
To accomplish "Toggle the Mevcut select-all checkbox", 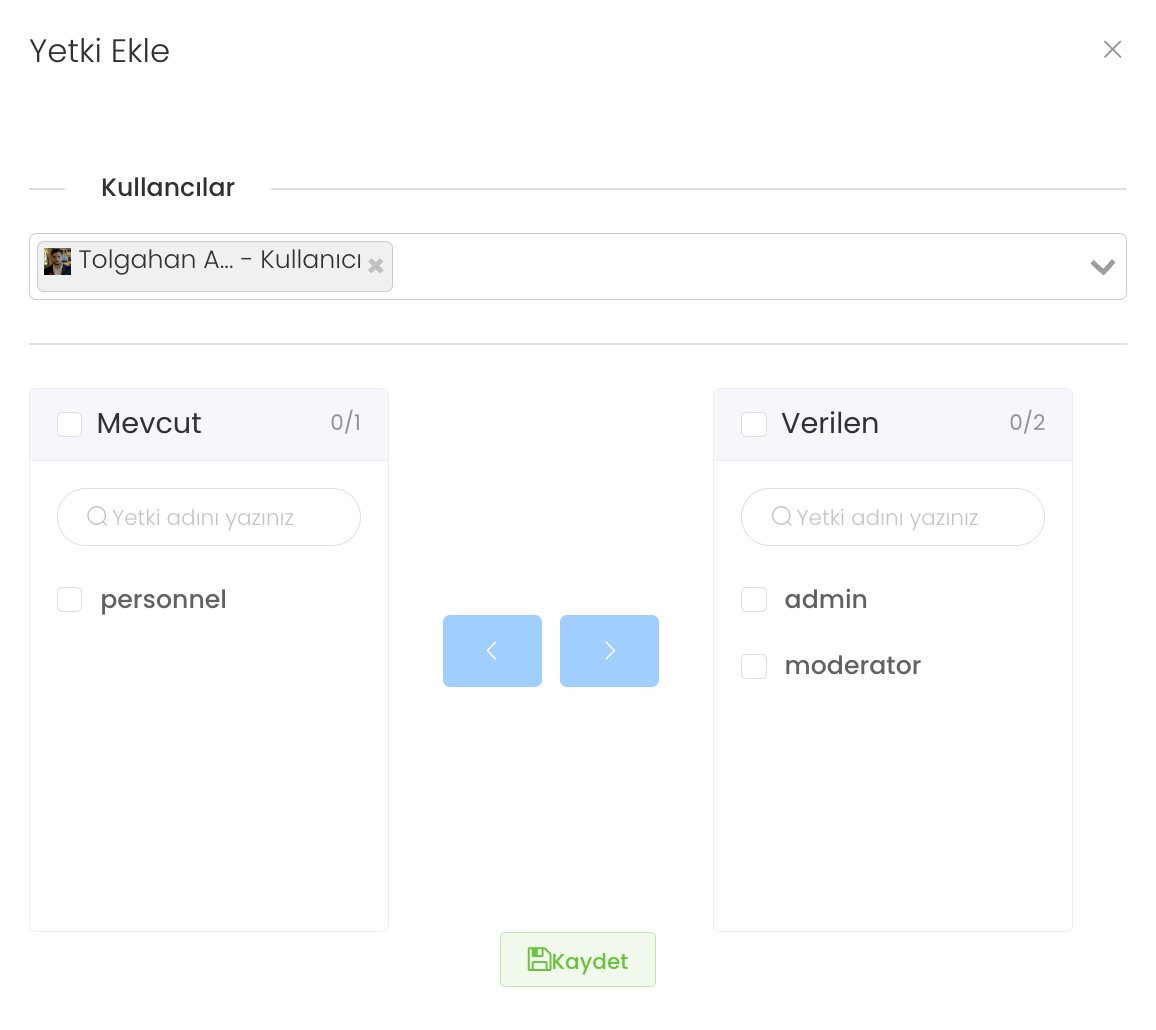I will click(70, 424).
